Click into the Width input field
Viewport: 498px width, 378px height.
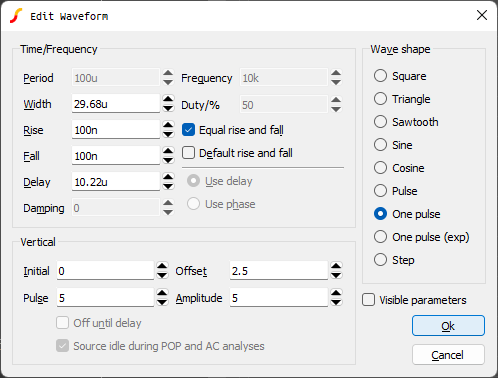(x=116, y=104)
